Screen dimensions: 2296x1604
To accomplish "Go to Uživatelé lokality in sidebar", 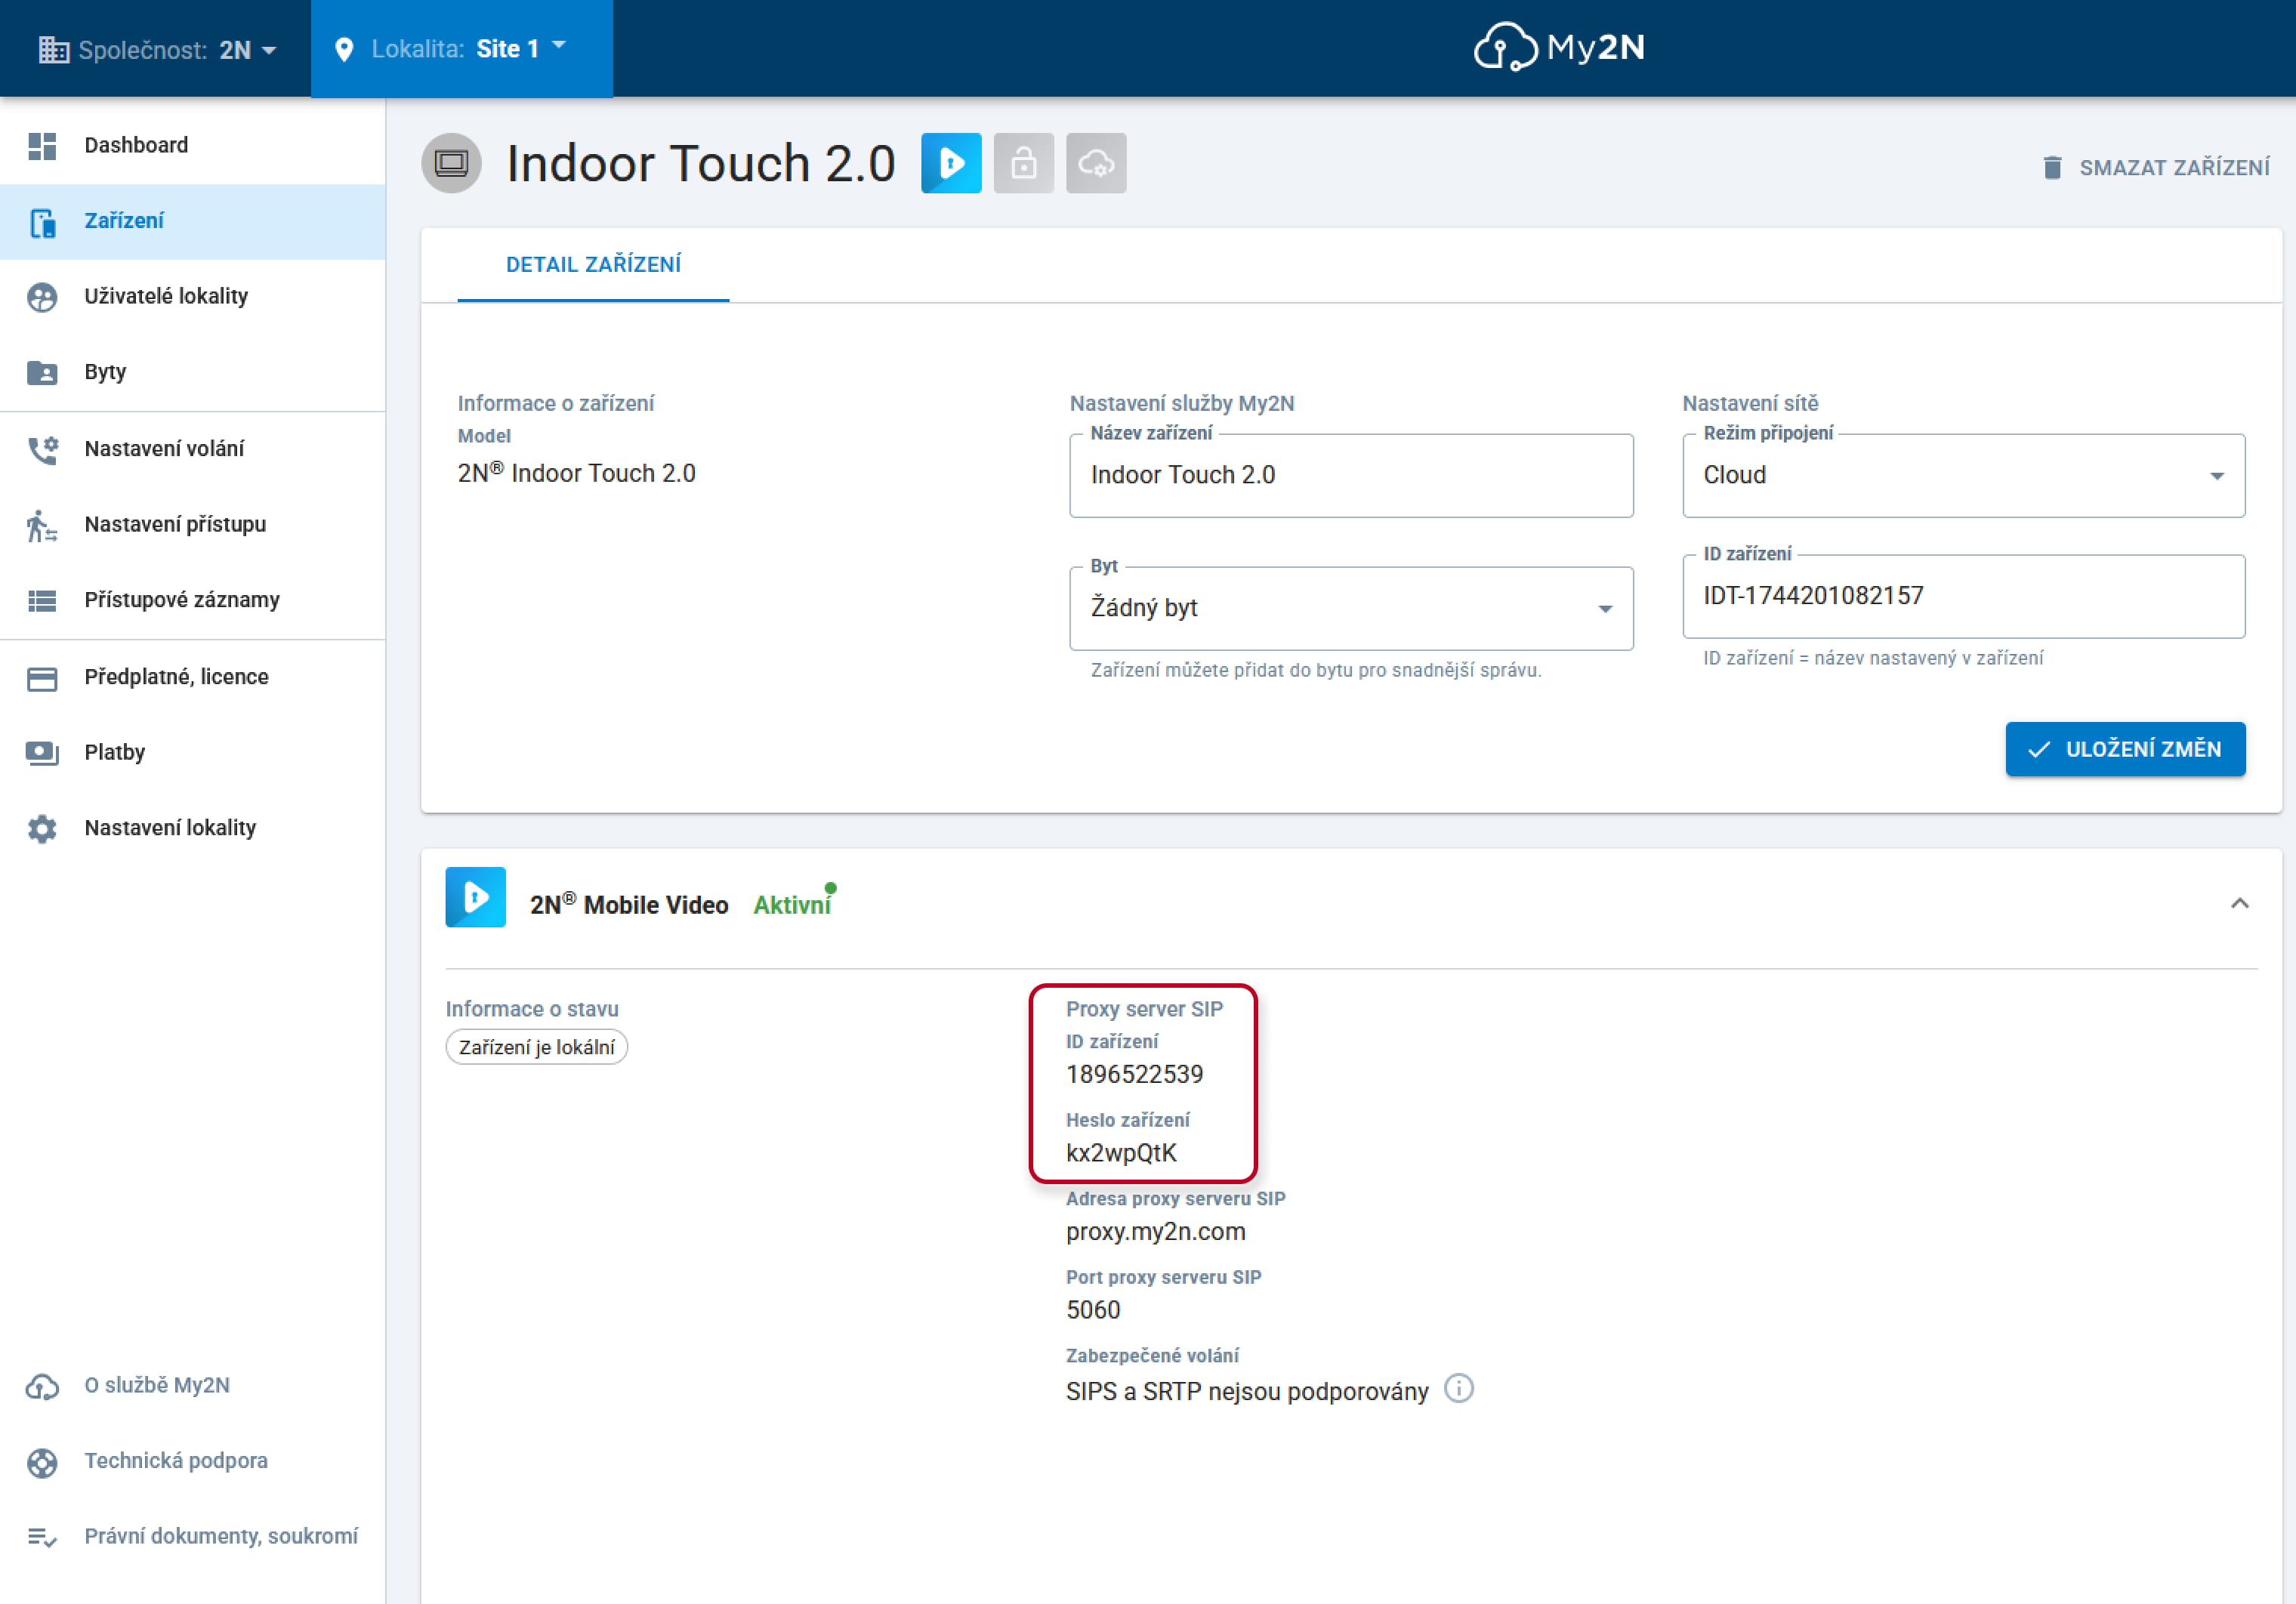I will [193, 297].
